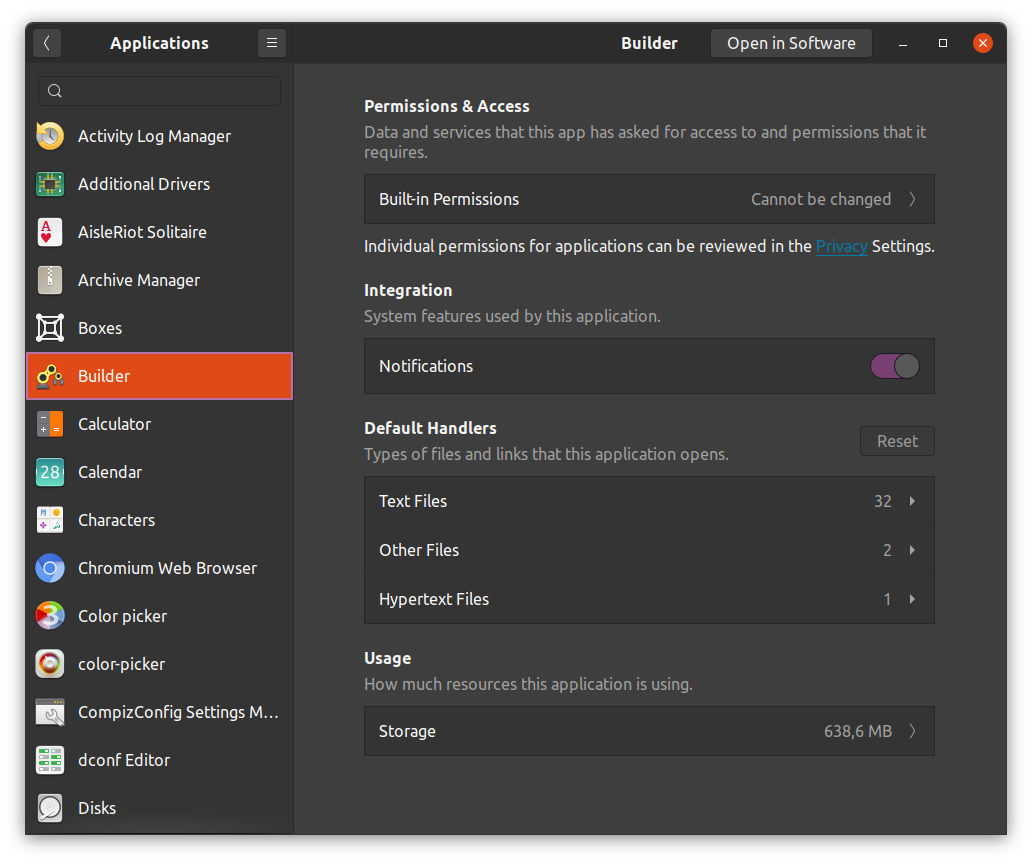Click the AisleRiot Solitaire card icon
This screenshot has height=863, width=1032.
50,232
